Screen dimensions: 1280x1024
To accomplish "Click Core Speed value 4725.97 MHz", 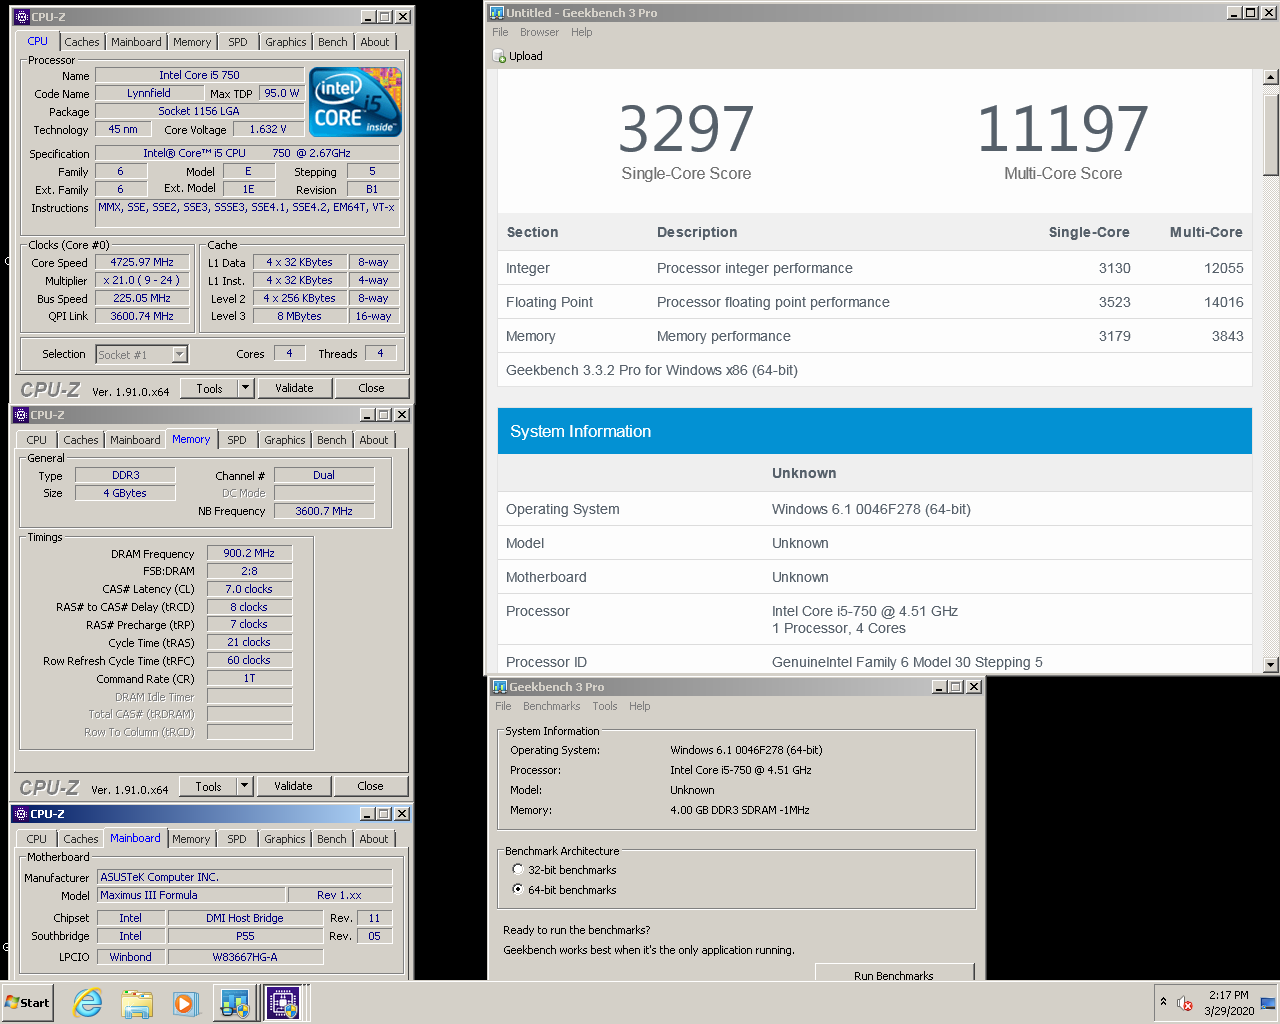I will coord(142,262).
